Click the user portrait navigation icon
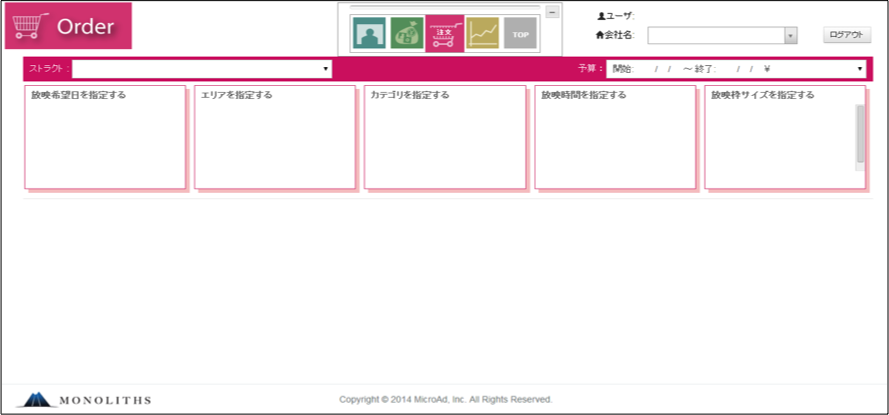Viewport: 889px width, 415px height. coord(368,33)
